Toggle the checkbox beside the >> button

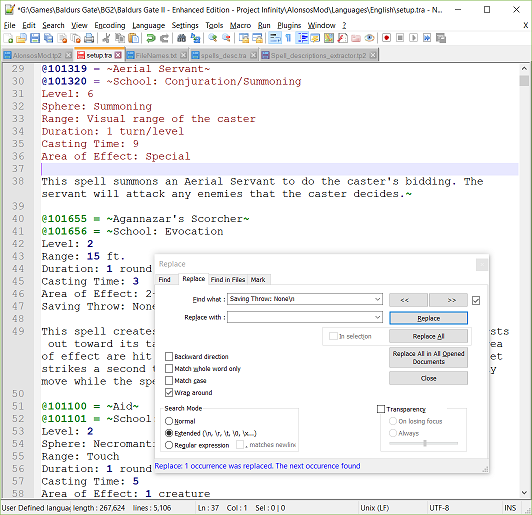476,300
